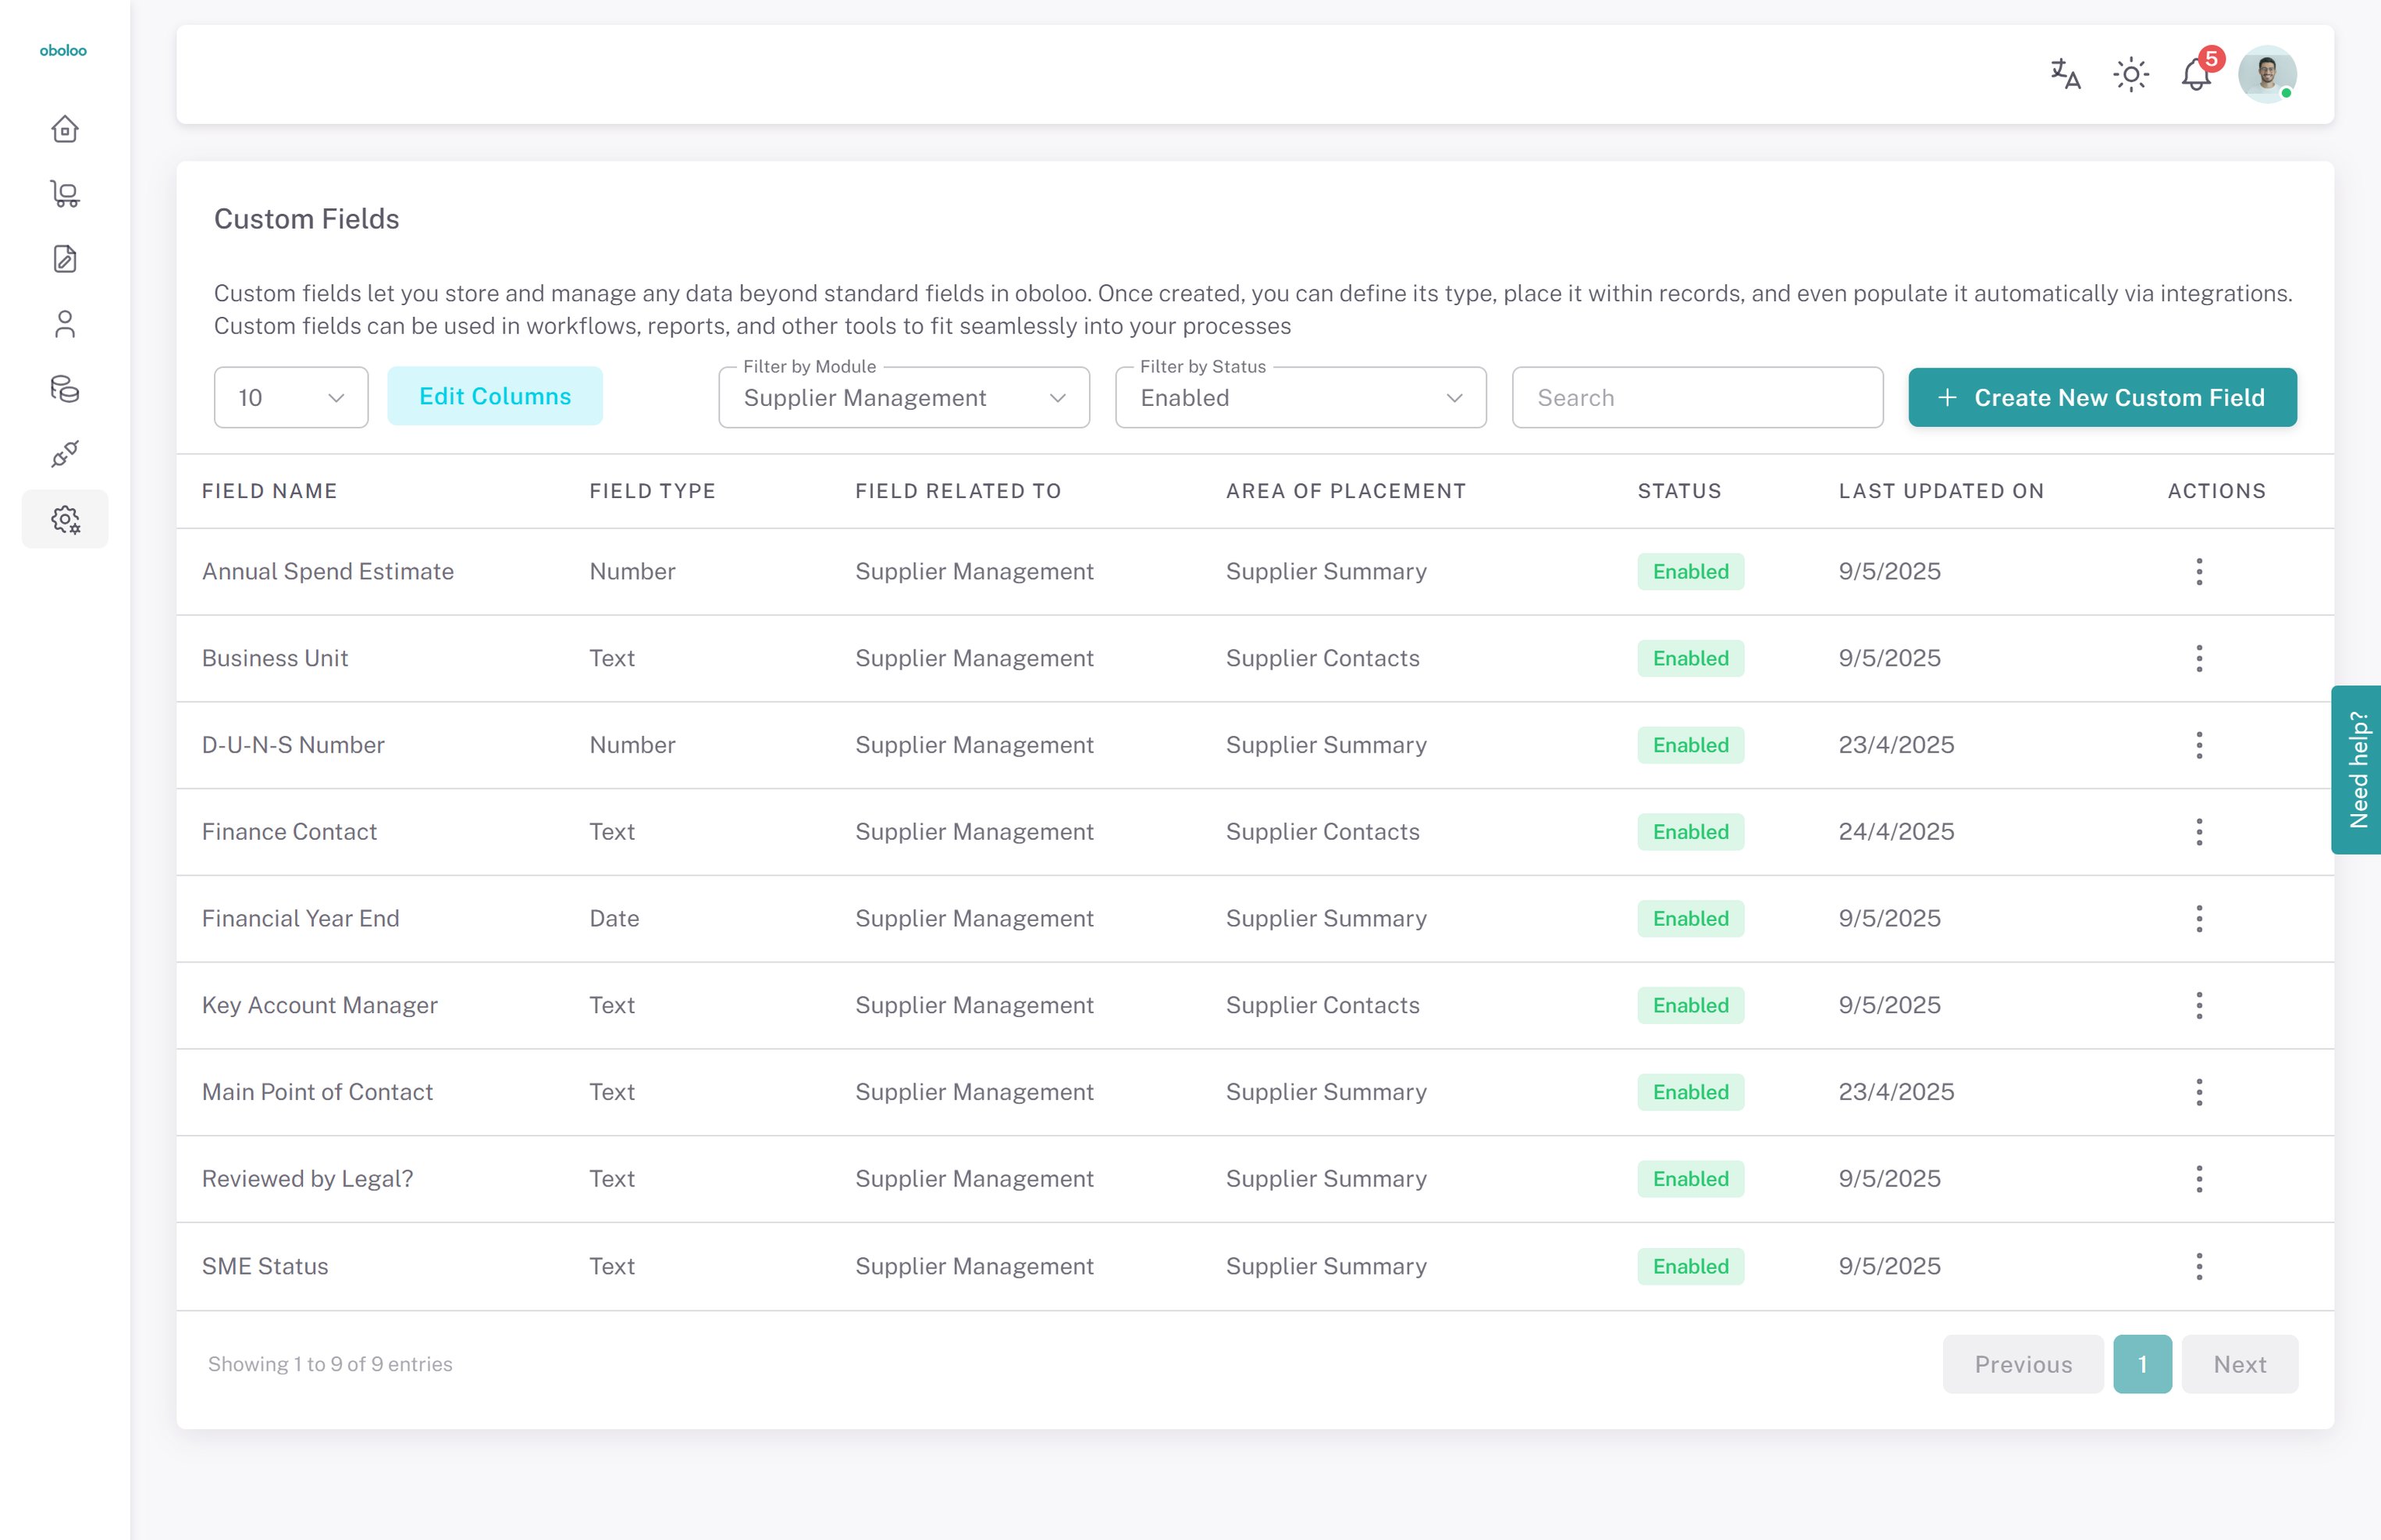The height and width of the screenshot is (1540, 2381).
Task: Sort by FIELD RELATED TO column header
Action: point(958,491)
